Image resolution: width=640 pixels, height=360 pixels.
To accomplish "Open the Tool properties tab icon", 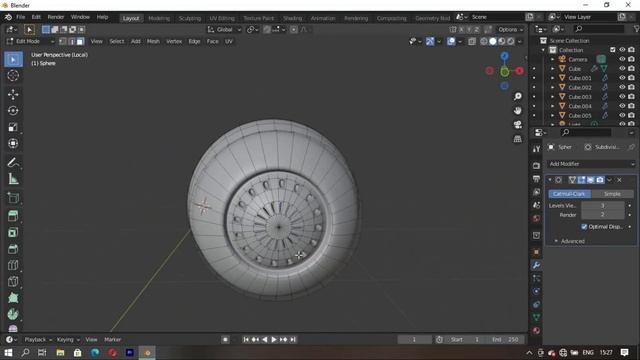I will [x=536, y=149].
